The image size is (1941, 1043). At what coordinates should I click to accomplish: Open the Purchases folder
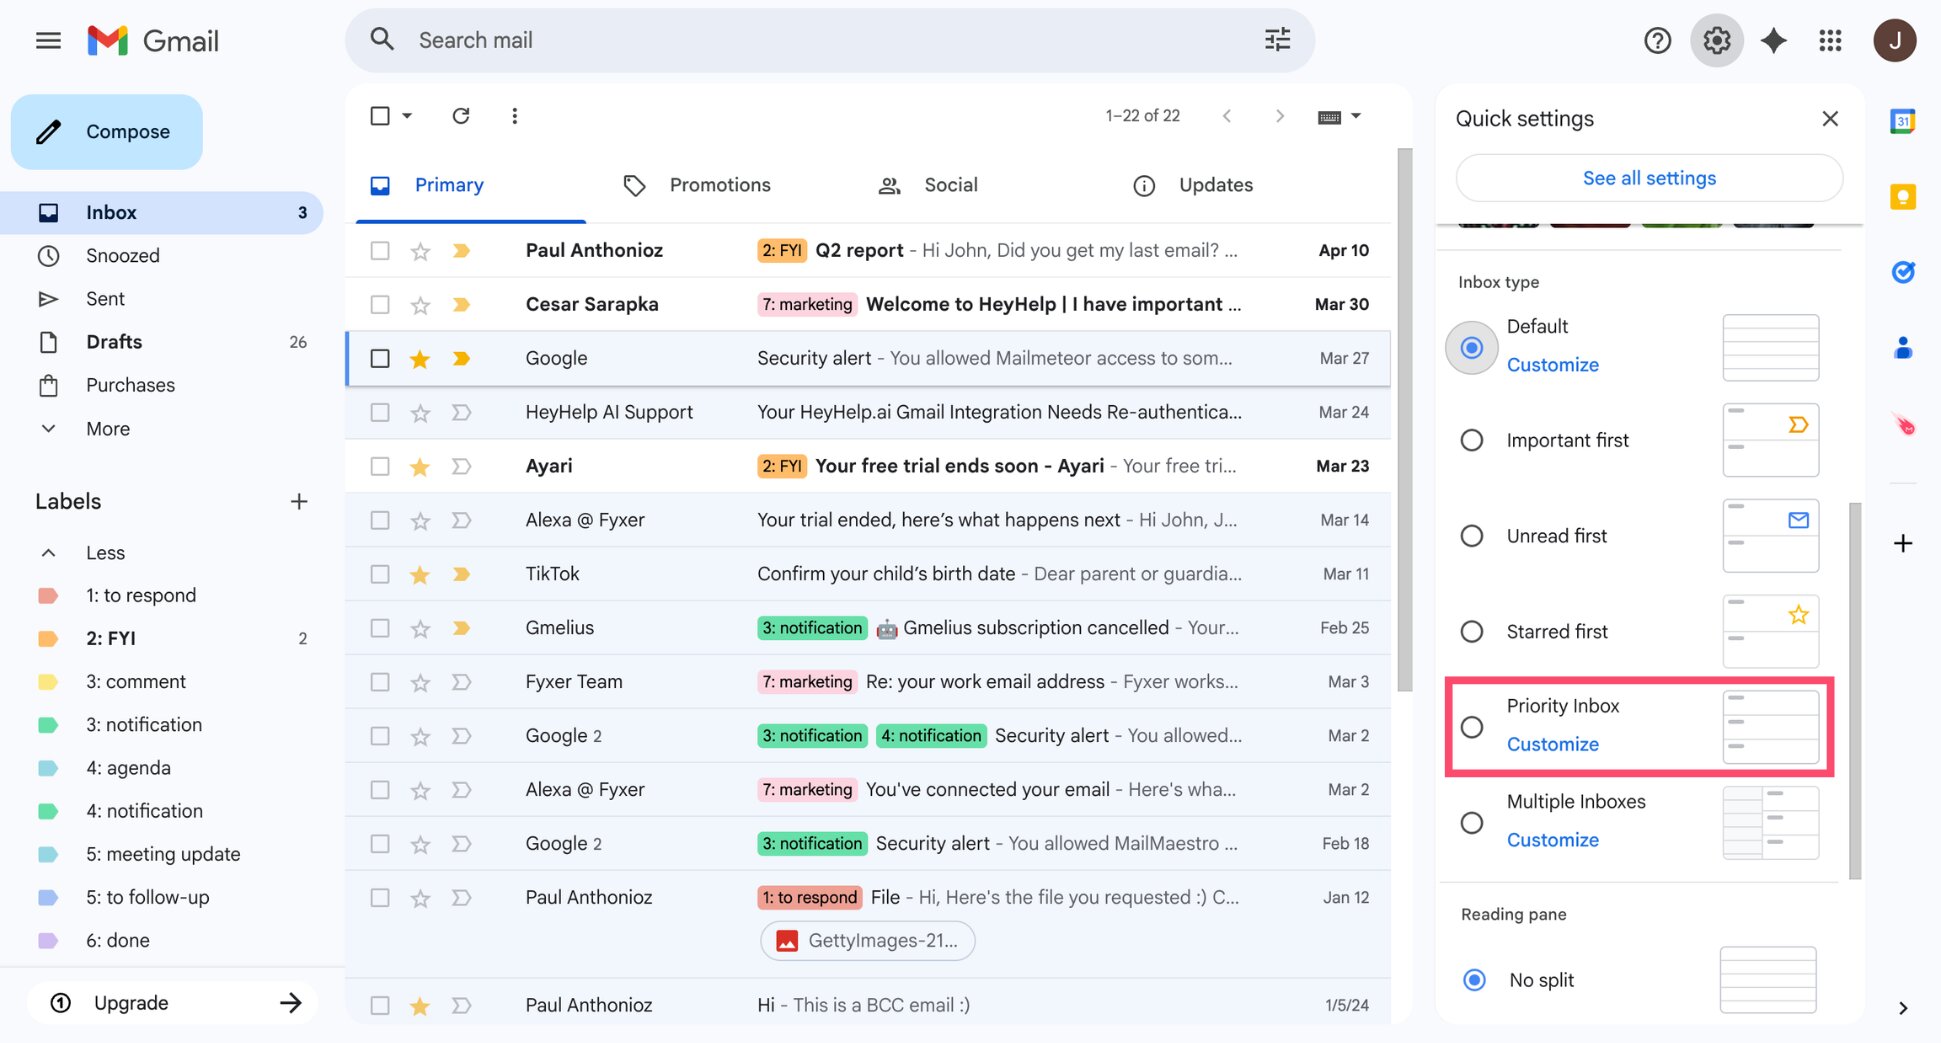[130, 386]
